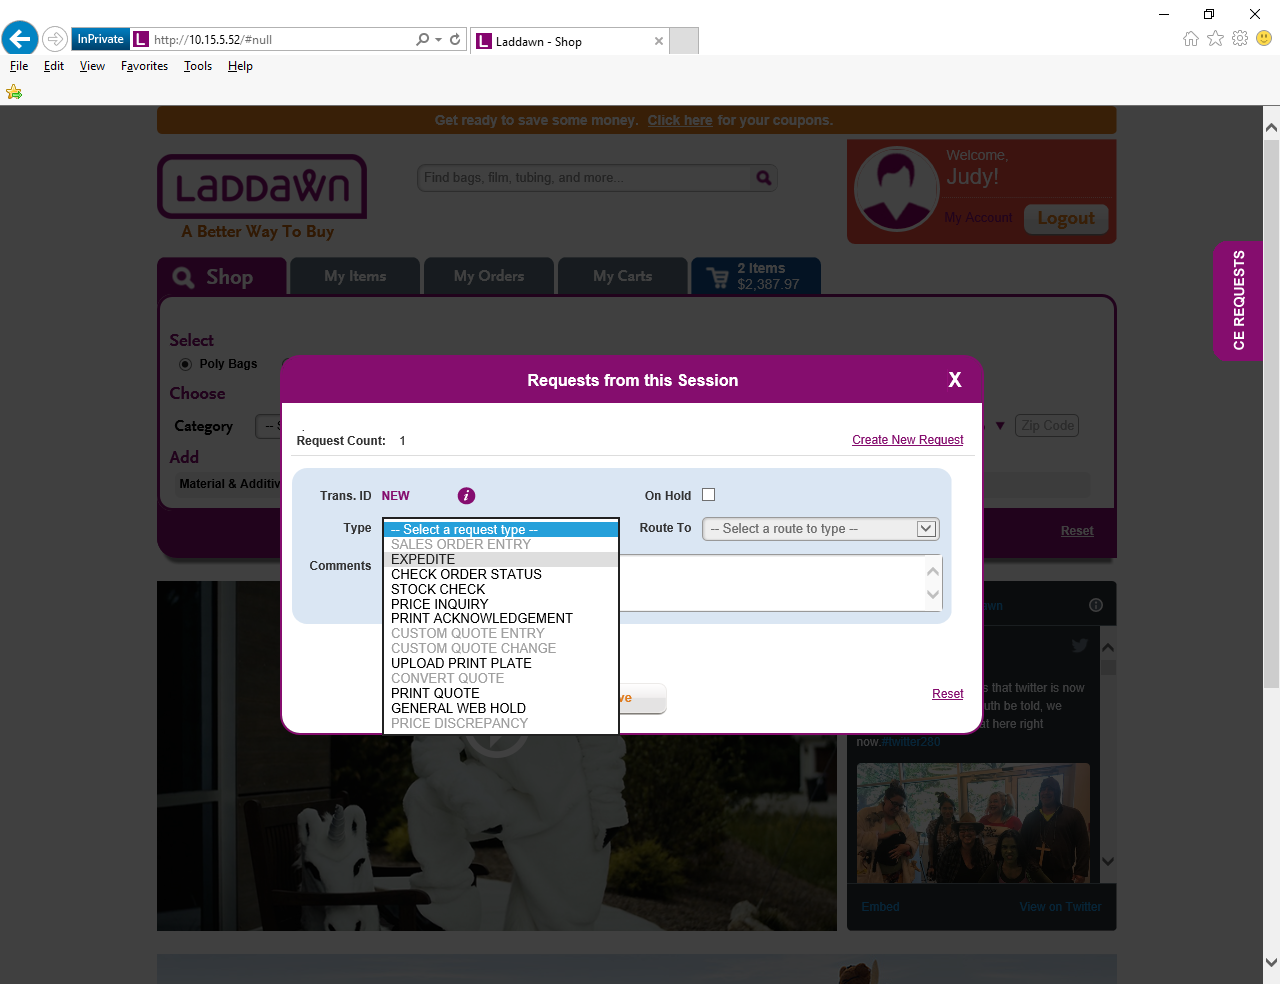Image resolution: width=1280 pixels, height=984 pixels.
Task: Click the Laddawn logo
Action: point(262,187)
